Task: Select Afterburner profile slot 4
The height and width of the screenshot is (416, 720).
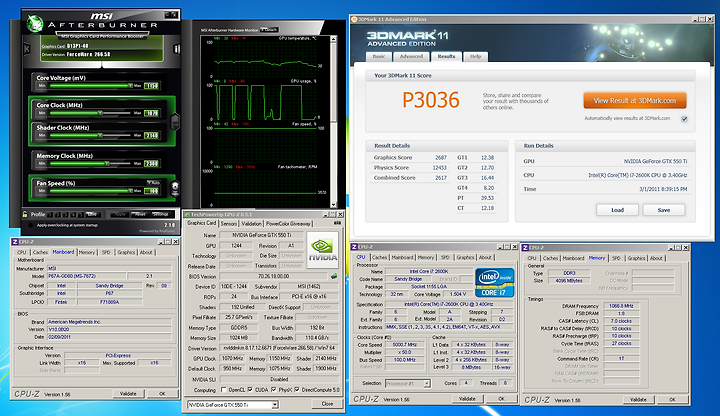Action: tap(73, 214)
